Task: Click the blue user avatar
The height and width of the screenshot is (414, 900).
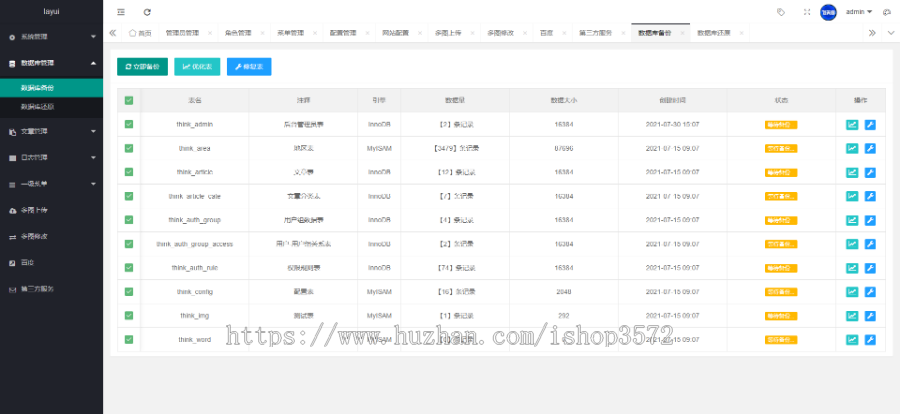Action: pos(828,12)
